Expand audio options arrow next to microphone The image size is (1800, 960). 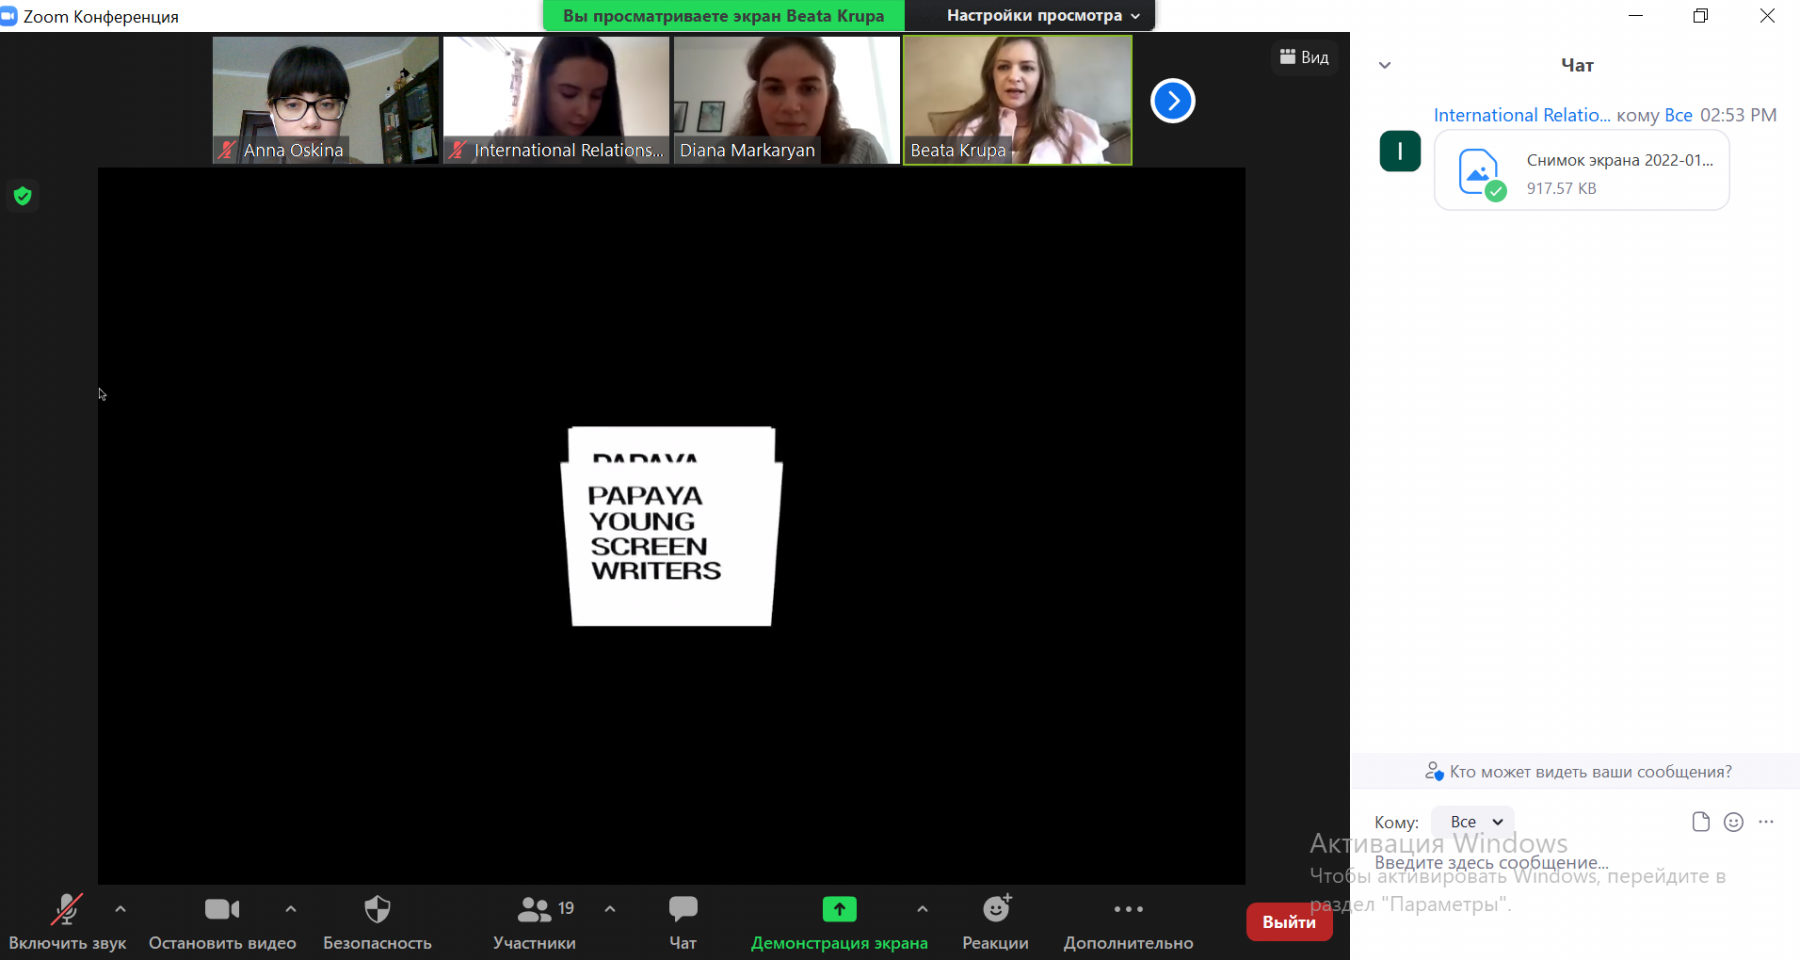(x=120, y=909)
